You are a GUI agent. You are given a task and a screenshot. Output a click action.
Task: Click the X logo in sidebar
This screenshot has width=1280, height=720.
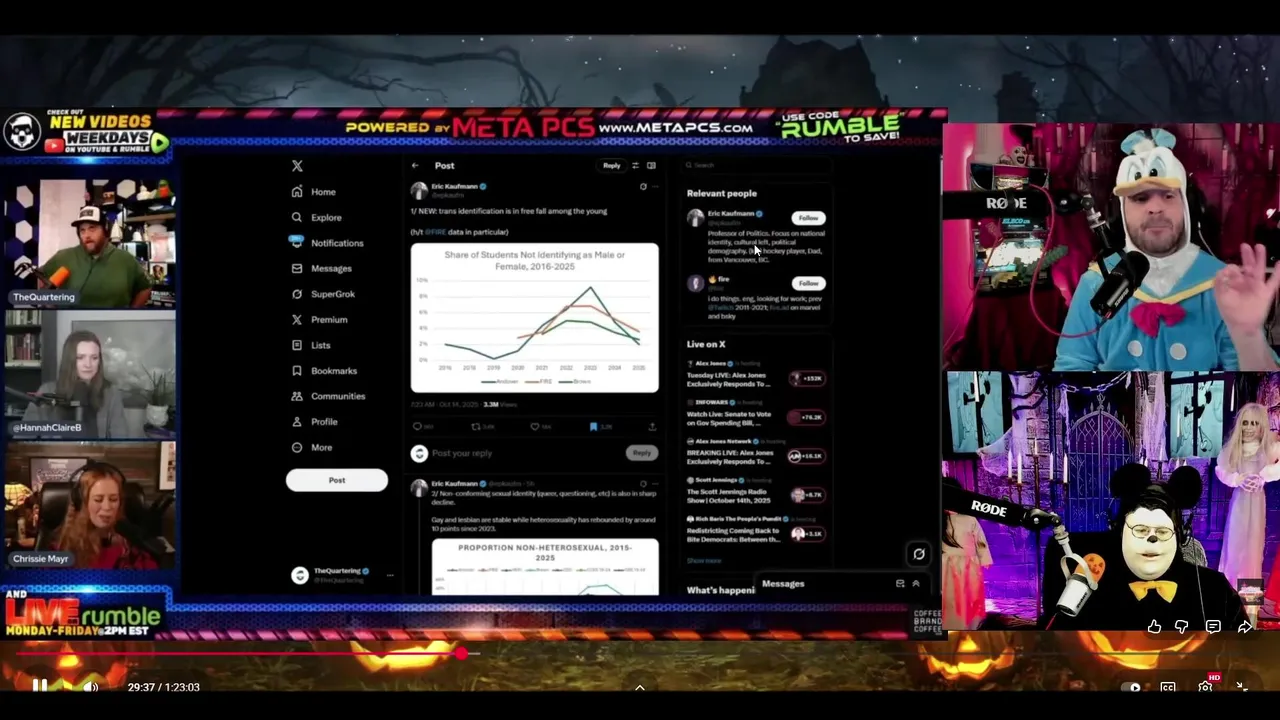pos(297,166)
